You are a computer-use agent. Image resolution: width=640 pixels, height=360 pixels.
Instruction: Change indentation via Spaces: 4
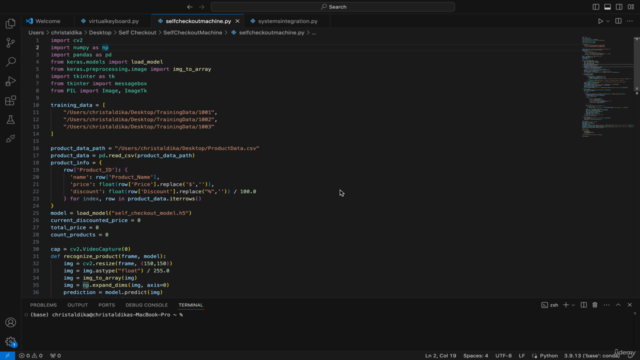pos(476,356)
